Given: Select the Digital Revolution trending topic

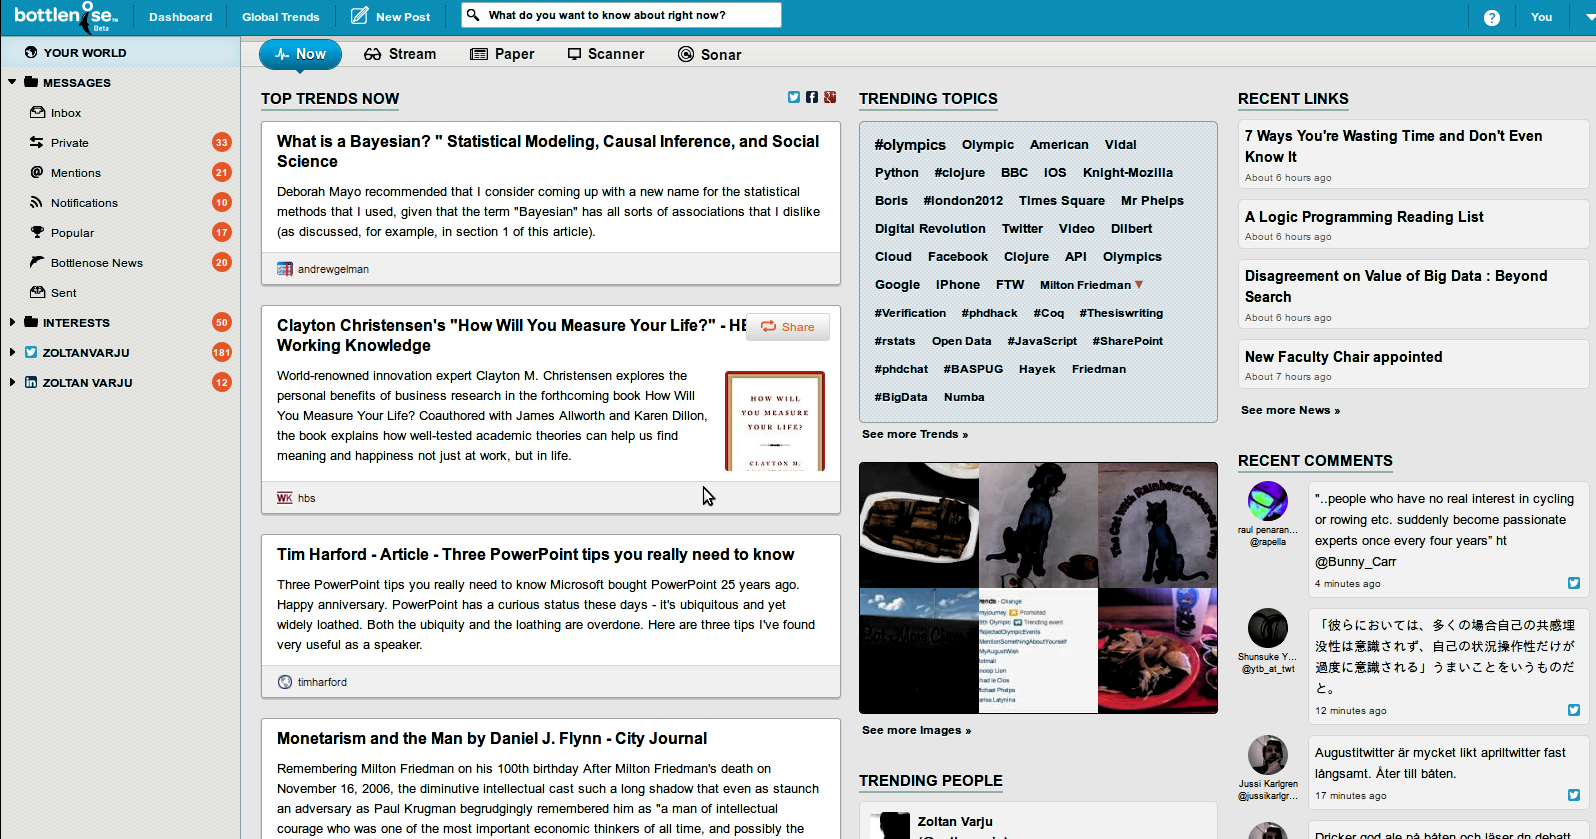Looking at the screenshot, I should pos(930,229).
